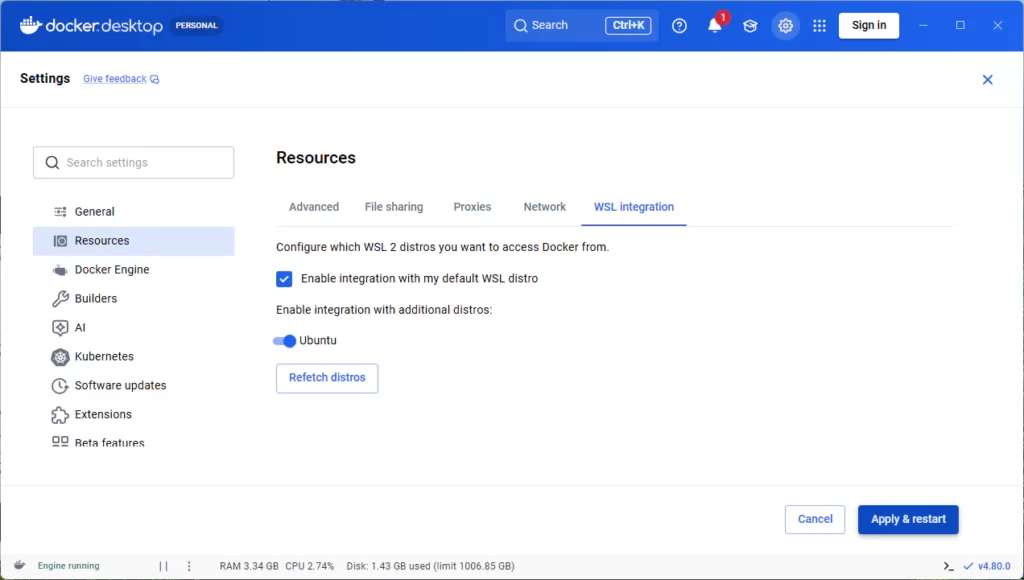This screenshot has height=580, width=1024.
Task: Click the Search settings input field
Action: pos(133,163)
